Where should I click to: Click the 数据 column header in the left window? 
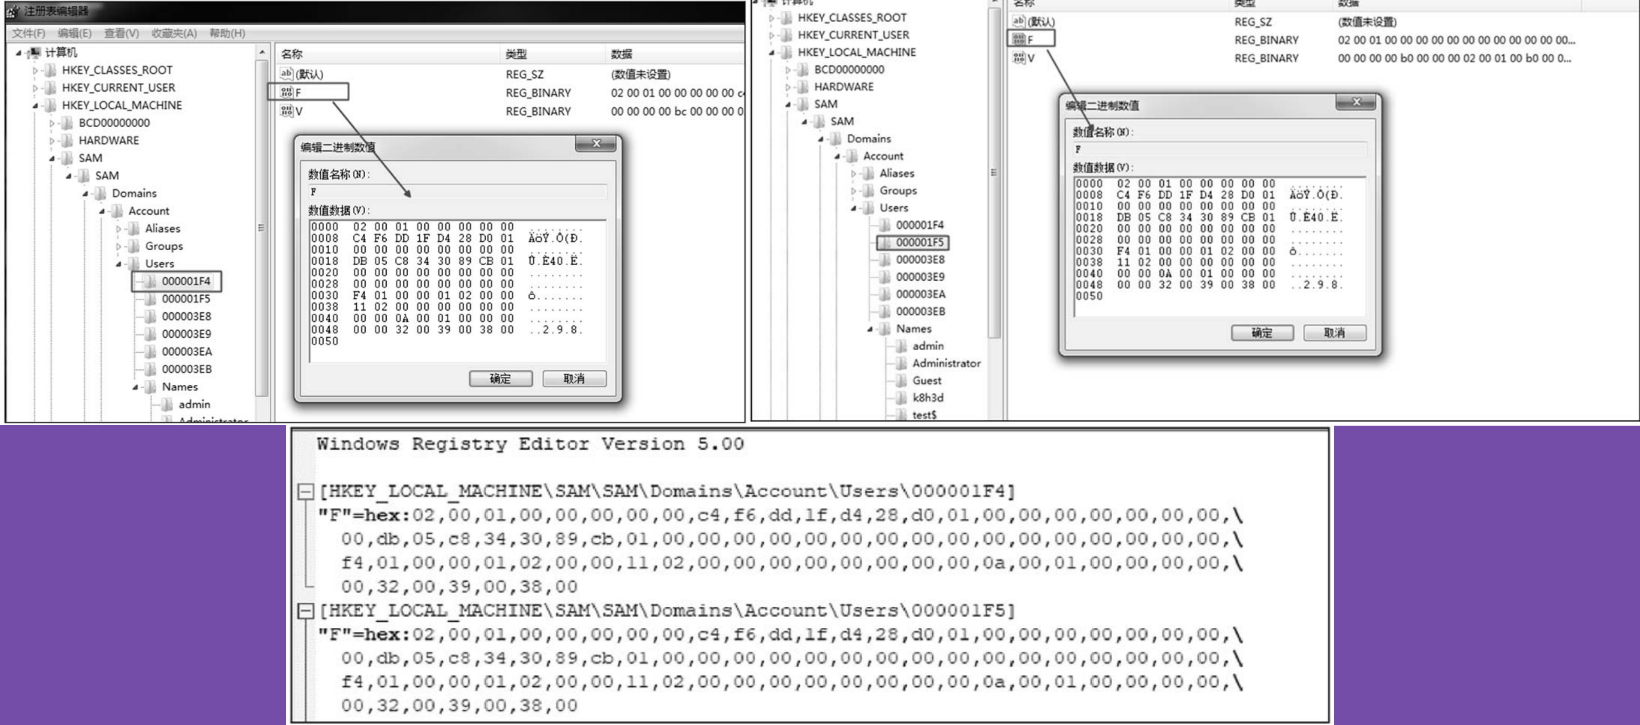(675, 54)
